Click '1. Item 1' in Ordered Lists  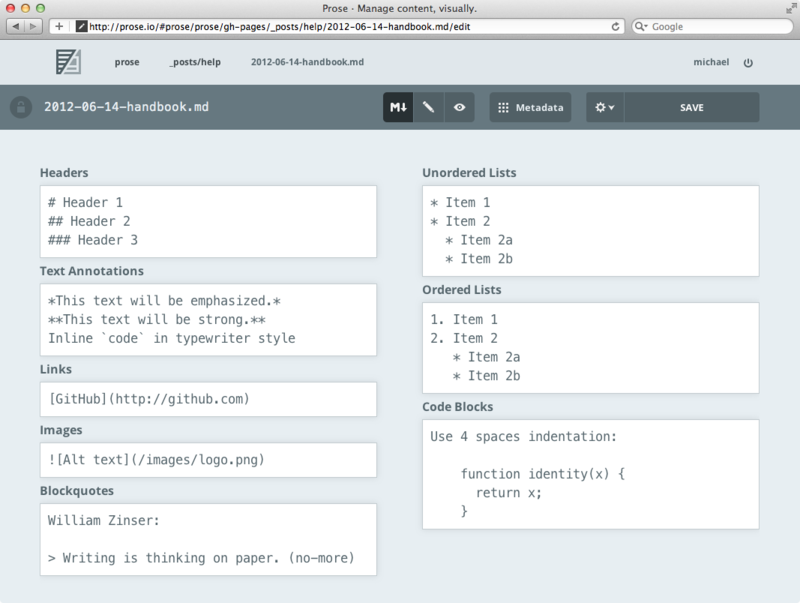click(464, 320)
